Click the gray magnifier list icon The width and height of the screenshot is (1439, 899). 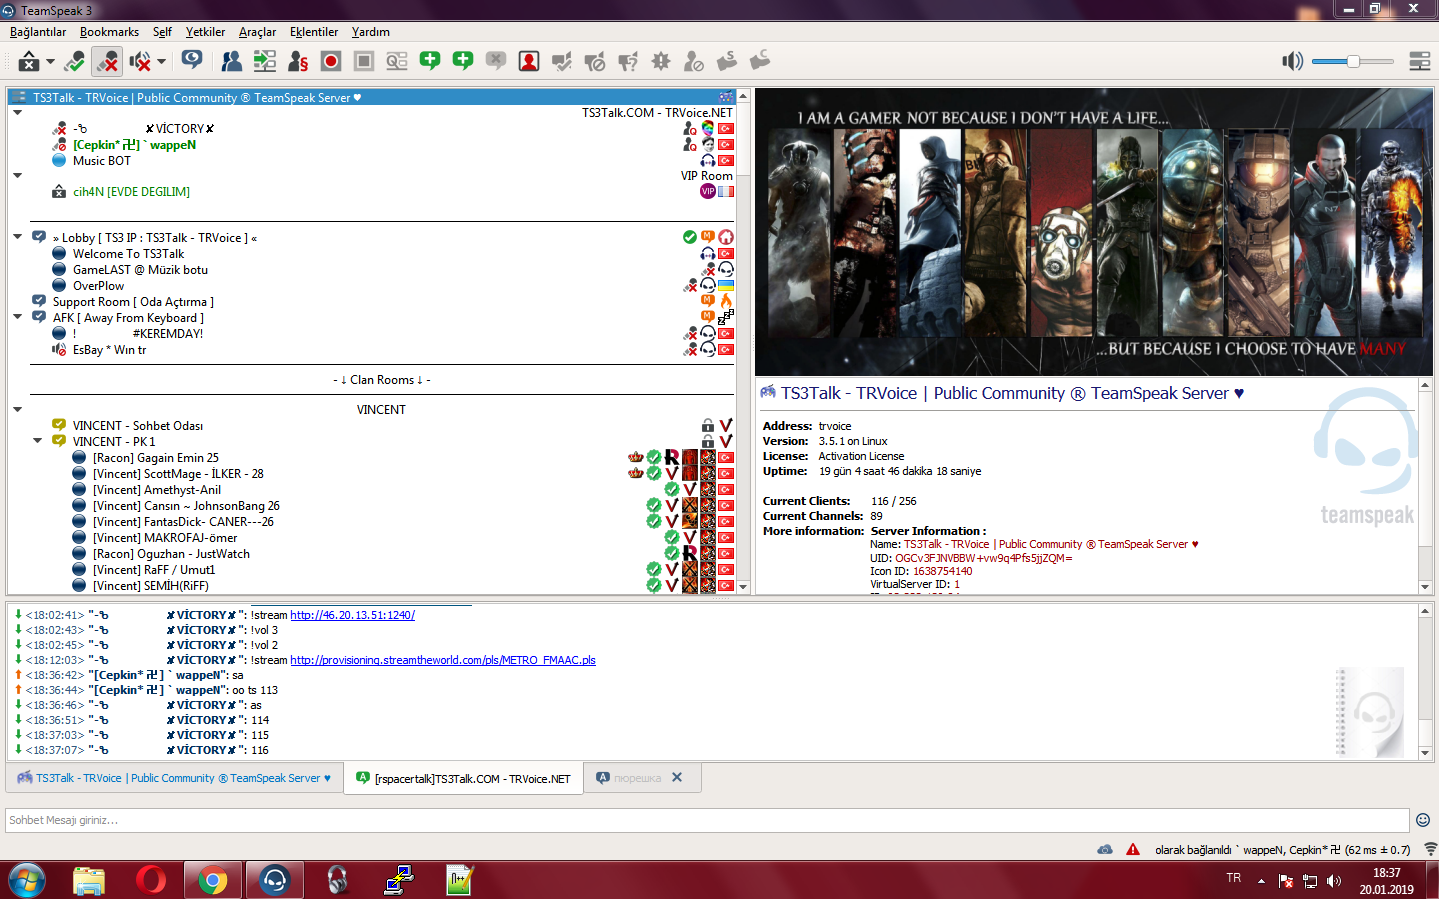tap(397, 62)
